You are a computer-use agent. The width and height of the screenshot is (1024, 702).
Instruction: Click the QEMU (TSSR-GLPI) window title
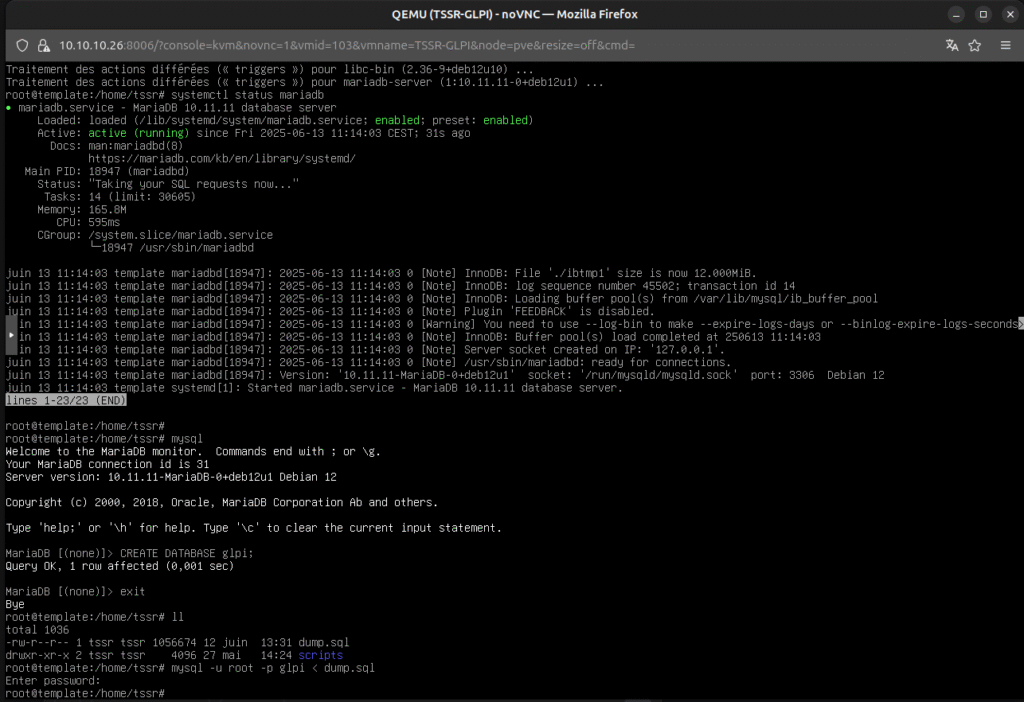click(x=514, y=14)
